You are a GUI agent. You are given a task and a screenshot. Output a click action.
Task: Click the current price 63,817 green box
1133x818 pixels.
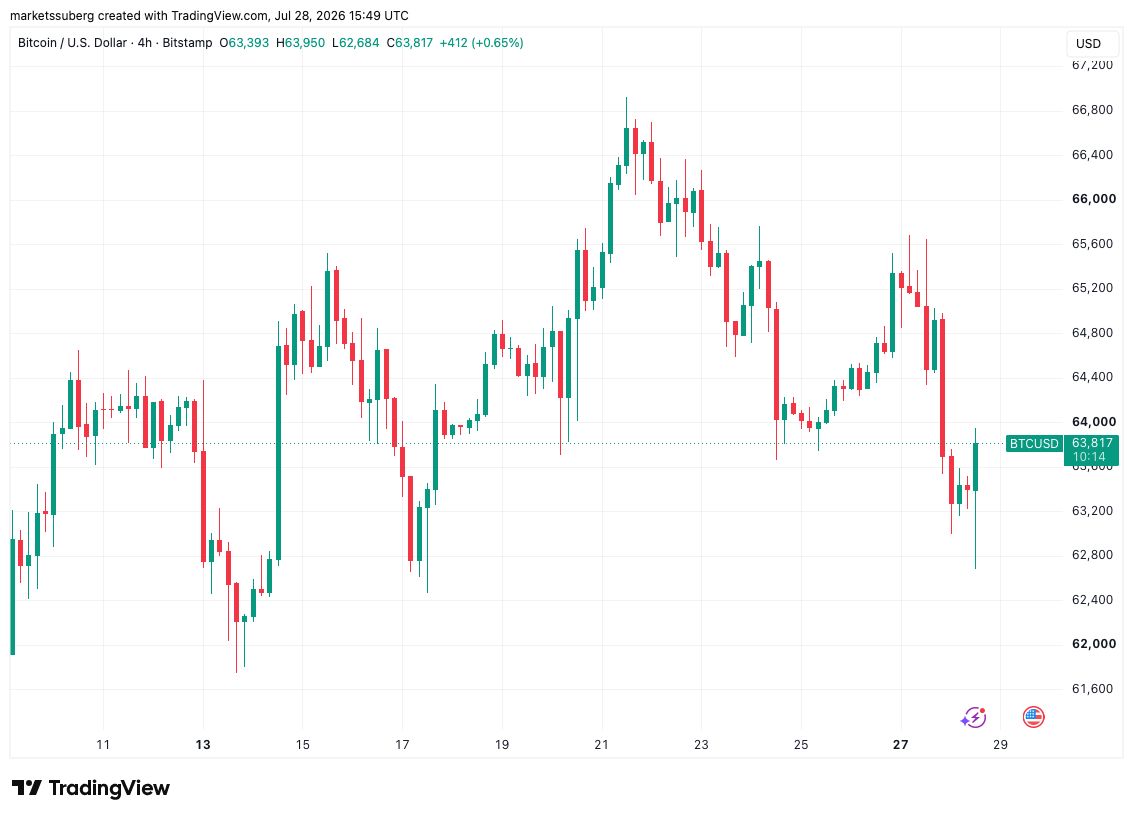tap(1091, 443)
